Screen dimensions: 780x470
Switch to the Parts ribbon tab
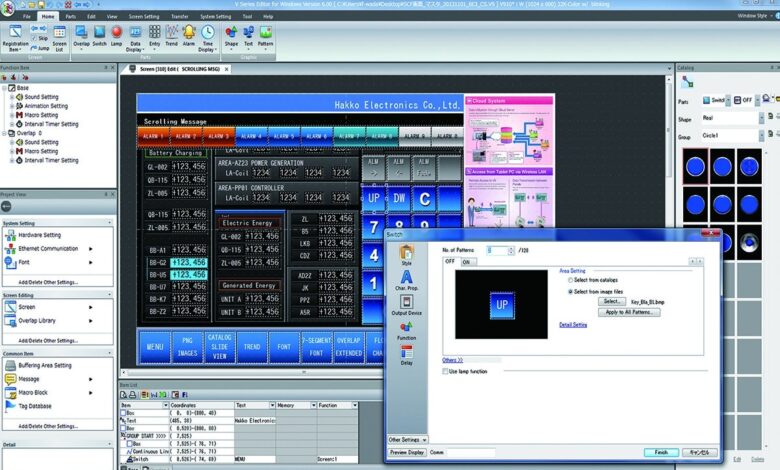[x=71, y=16]
